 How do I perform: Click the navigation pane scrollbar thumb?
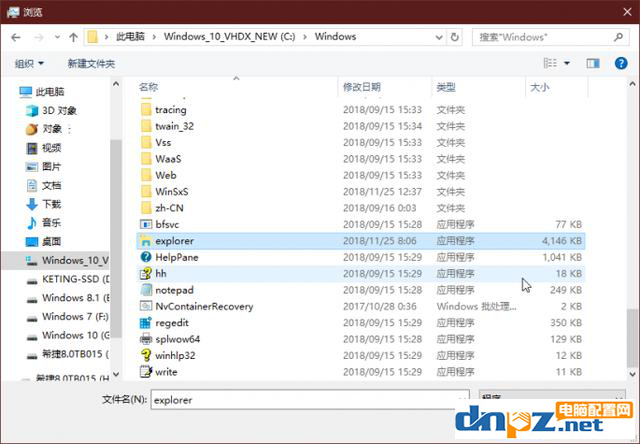click(x=116, y=239)
